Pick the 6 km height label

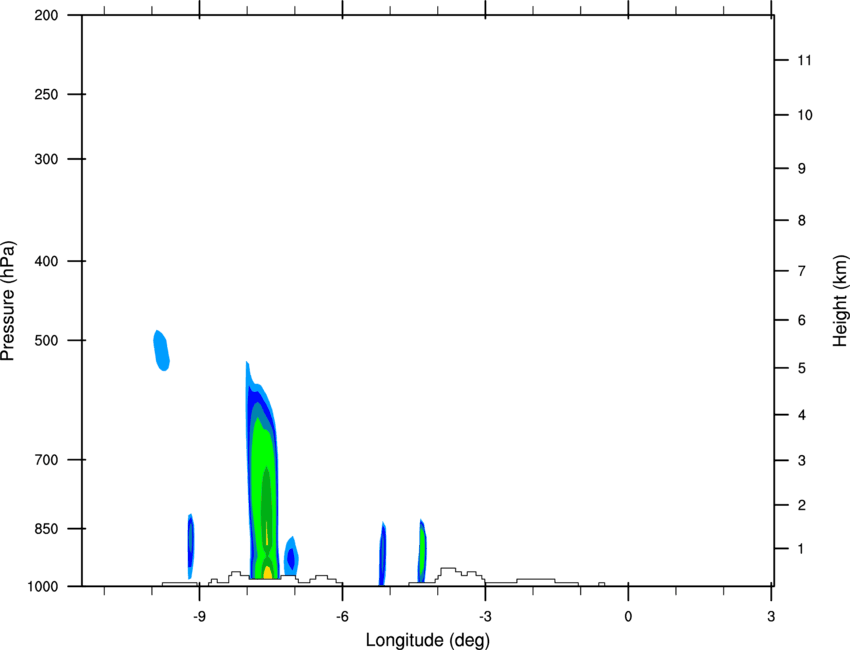(802, 320)
